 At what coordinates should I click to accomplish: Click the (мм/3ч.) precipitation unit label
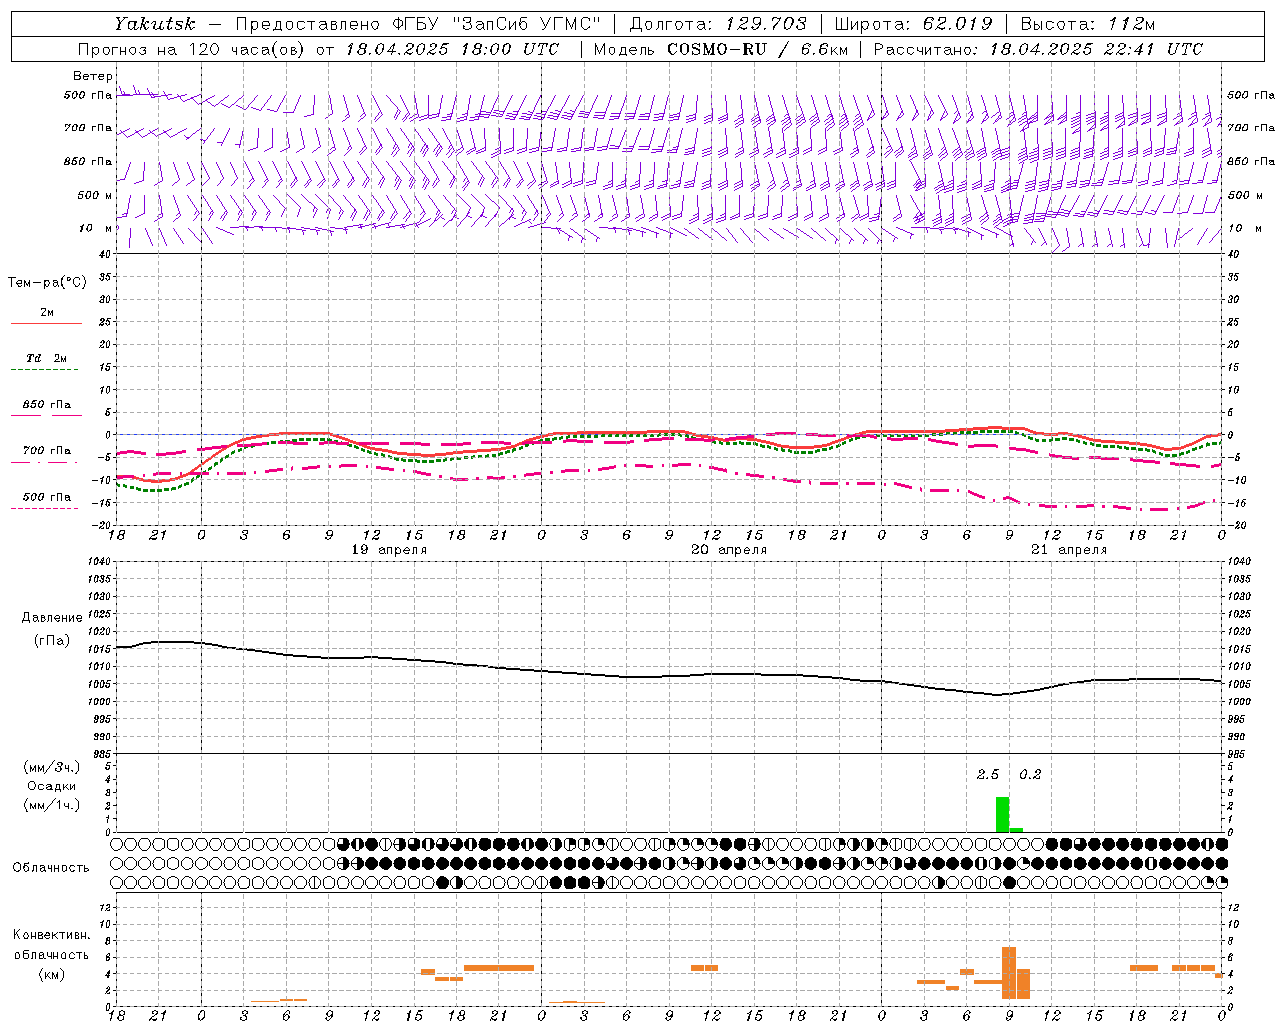[x=52, y=767]
